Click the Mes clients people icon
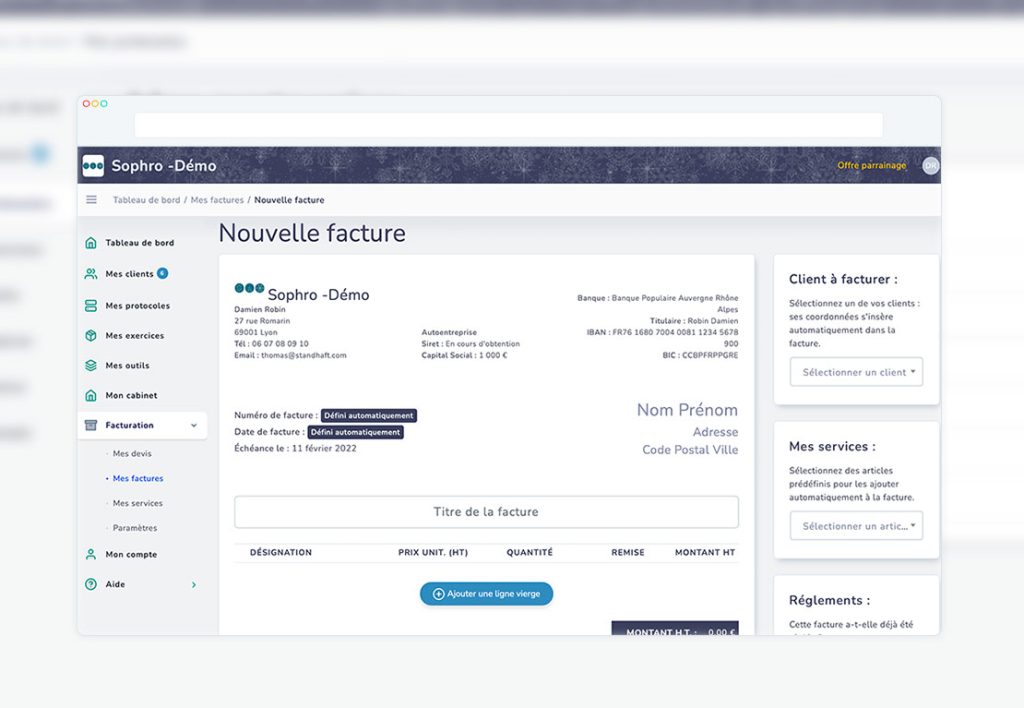The height and width of the screenshot is (708, 1024). [x=91, y=274]
